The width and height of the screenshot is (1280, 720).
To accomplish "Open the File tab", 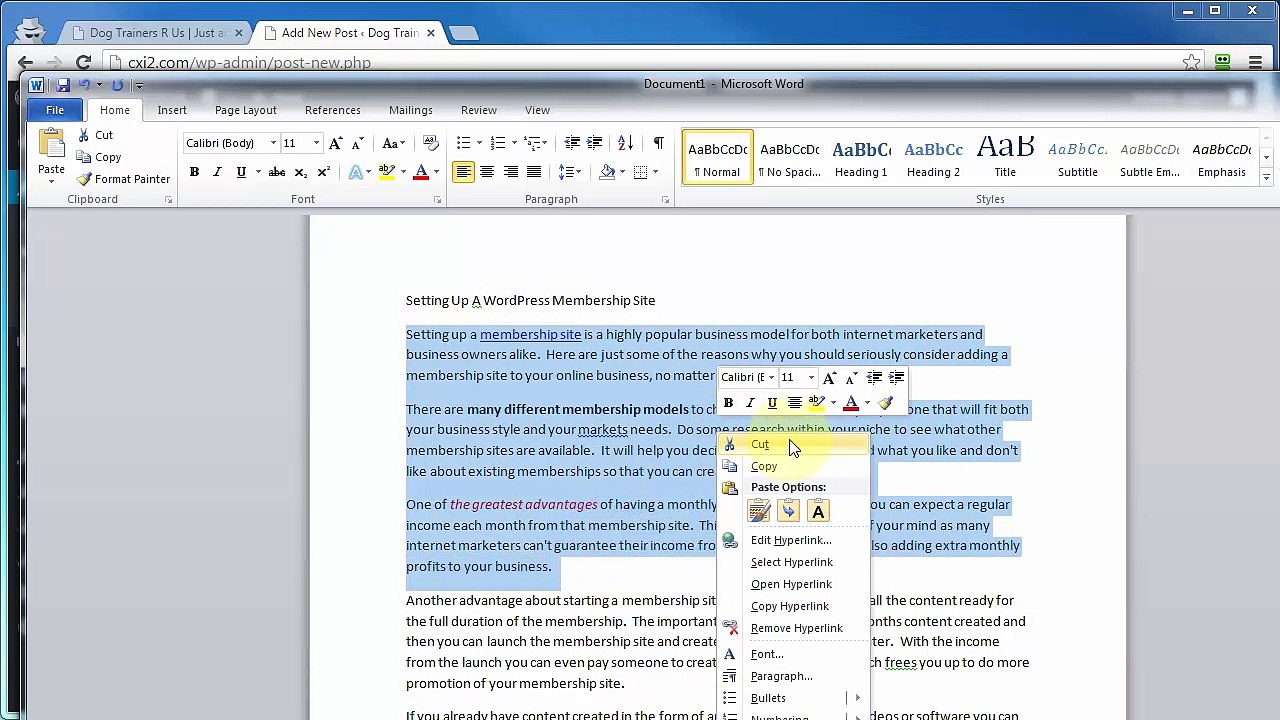I will (x=55, y=110).
